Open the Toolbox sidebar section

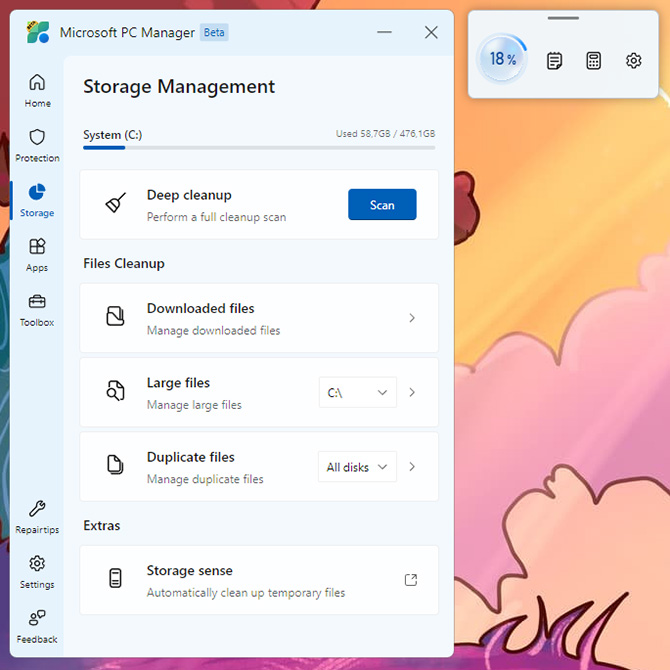pos(37,310)
